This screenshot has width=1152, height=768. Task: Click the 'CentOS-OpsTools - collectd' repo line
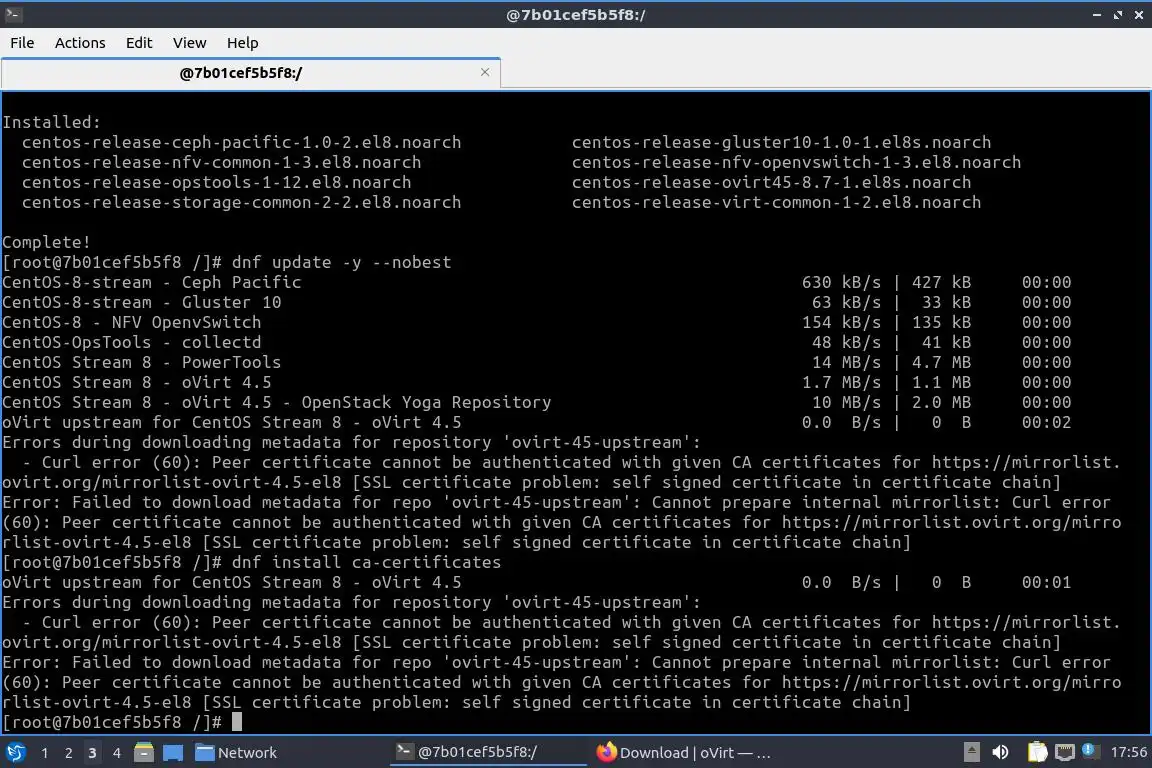tap(132, 342)
